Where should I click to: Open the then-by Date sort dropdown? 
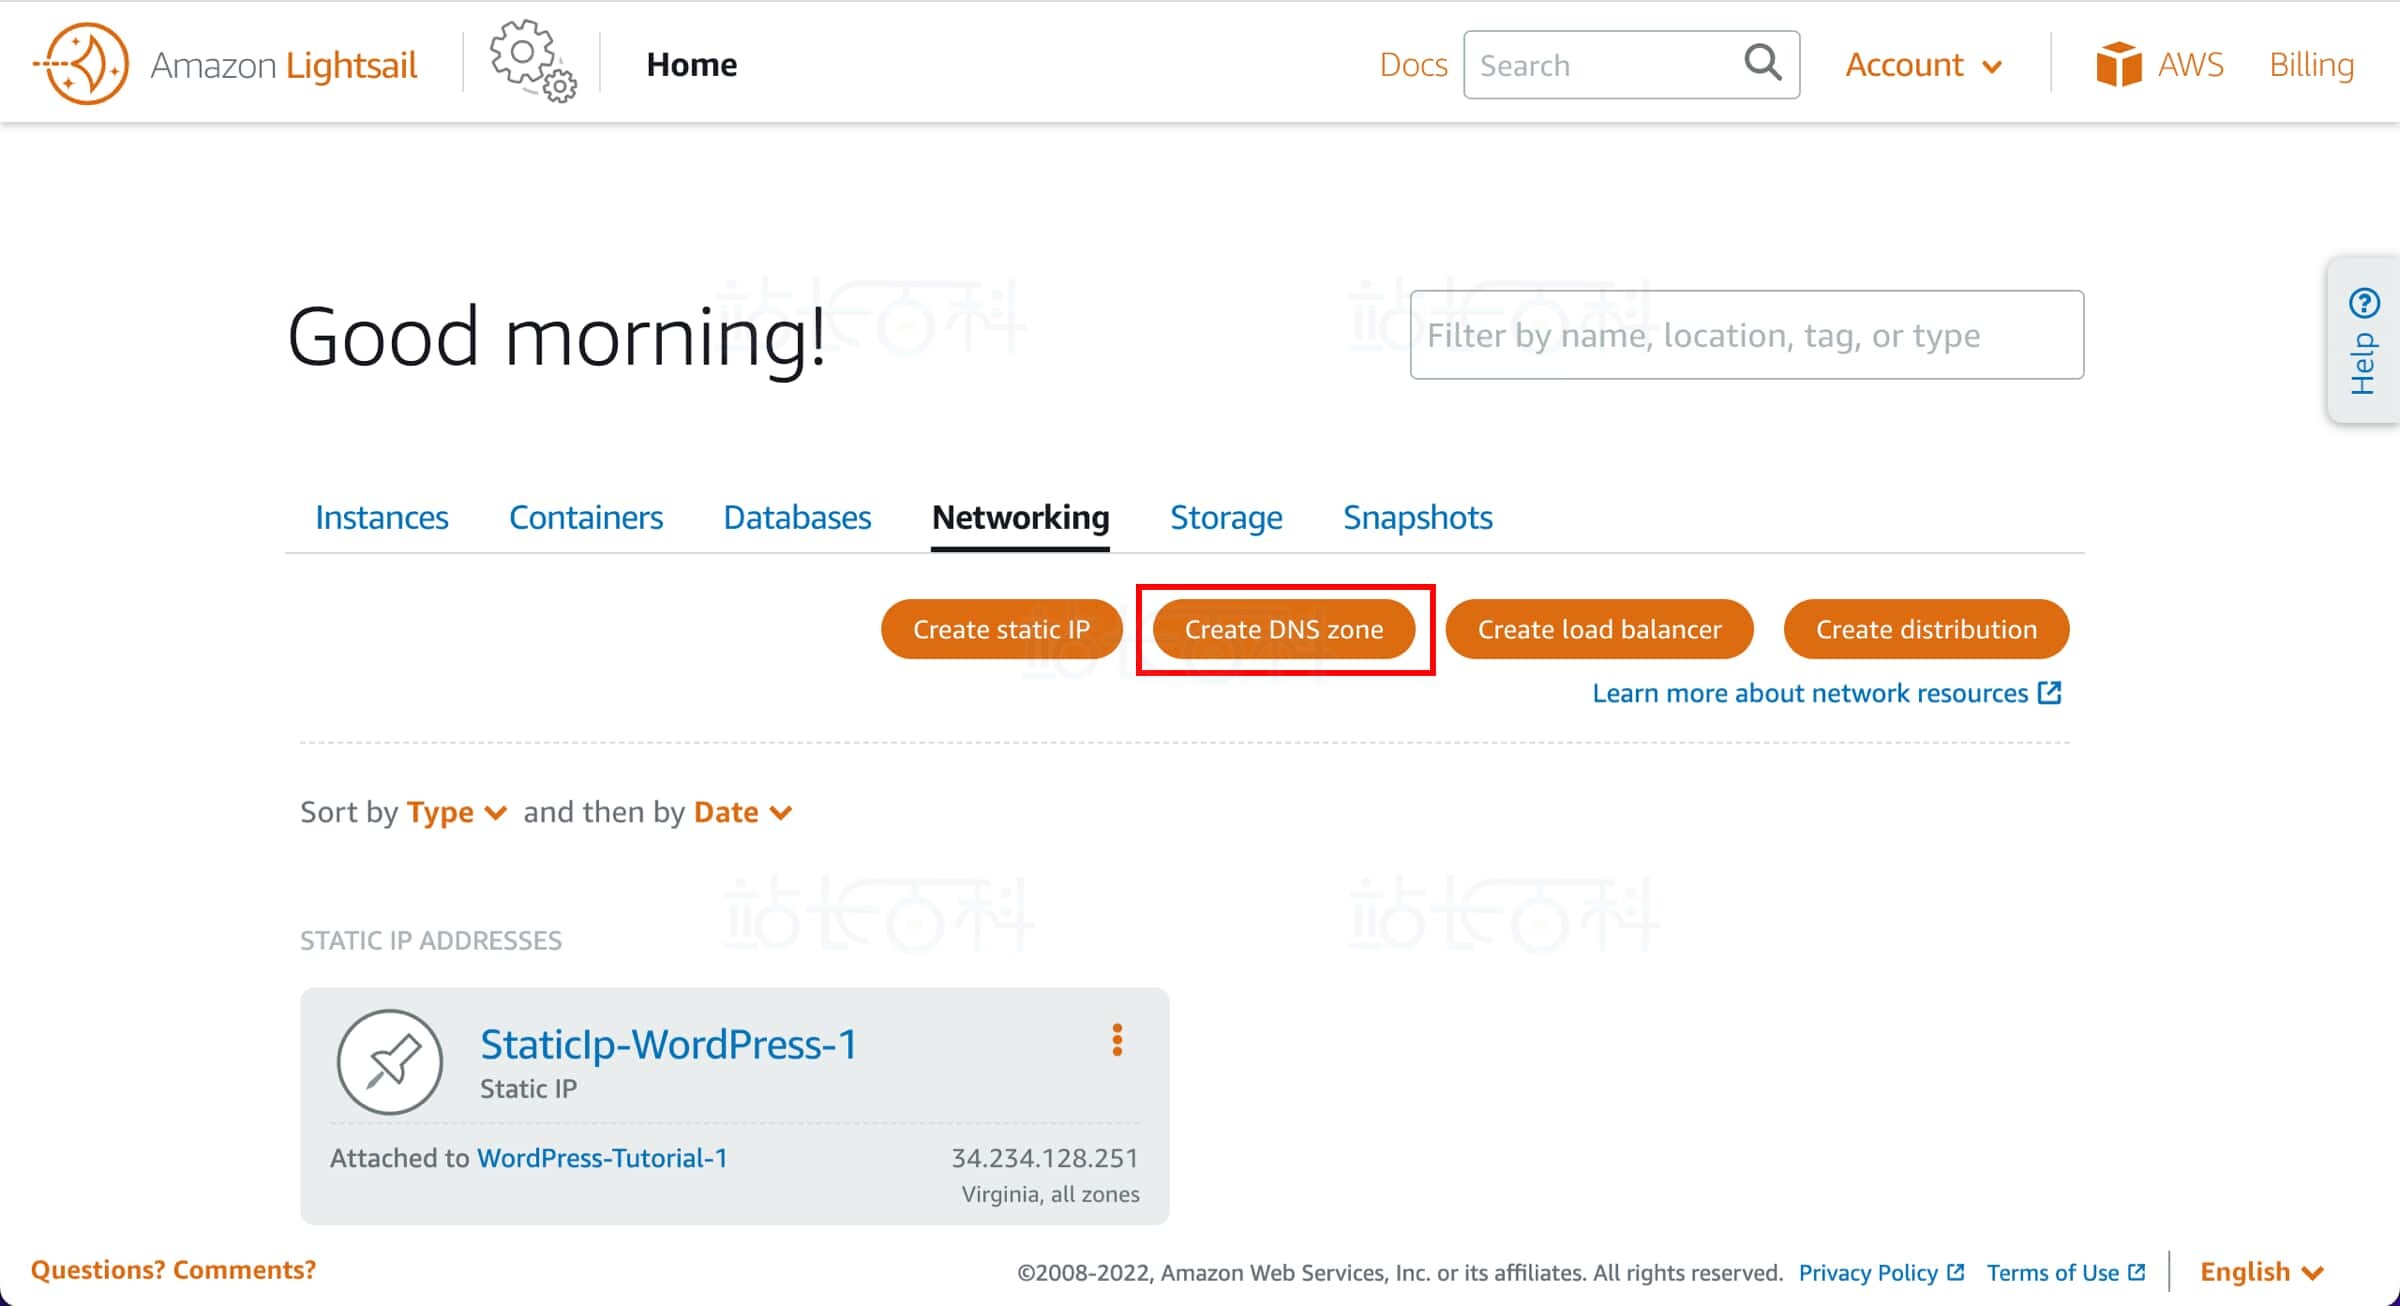pyautogui.click(x=742, y=812)
